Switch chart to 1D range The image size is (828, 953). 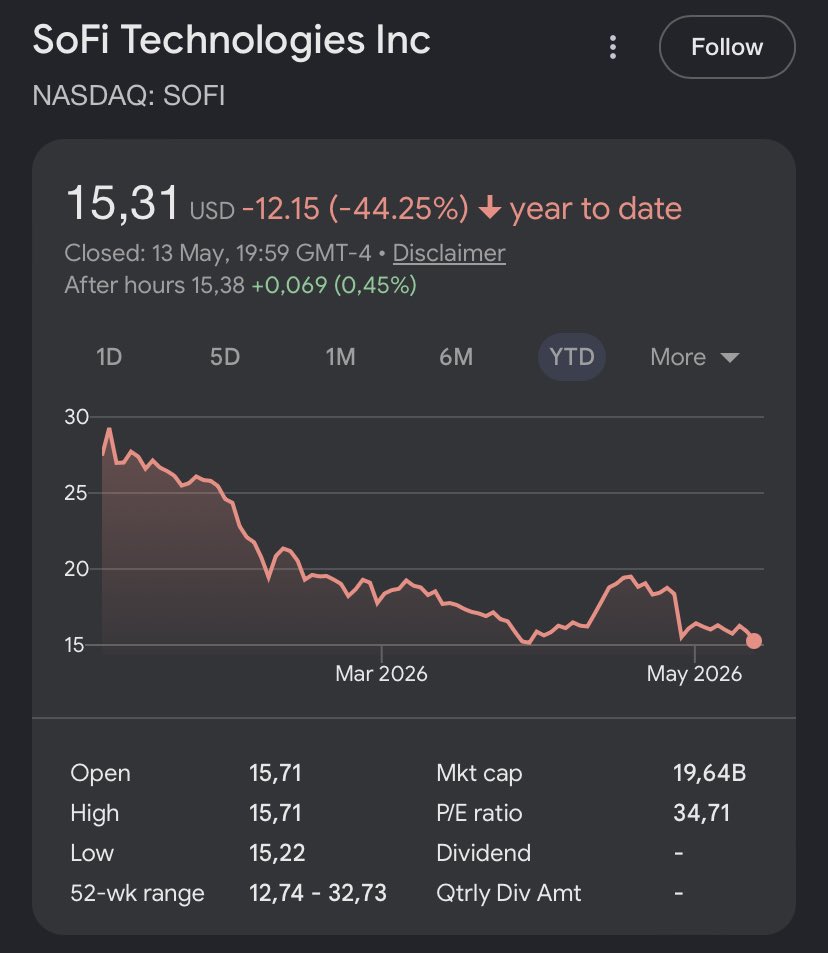pos(109,357)
